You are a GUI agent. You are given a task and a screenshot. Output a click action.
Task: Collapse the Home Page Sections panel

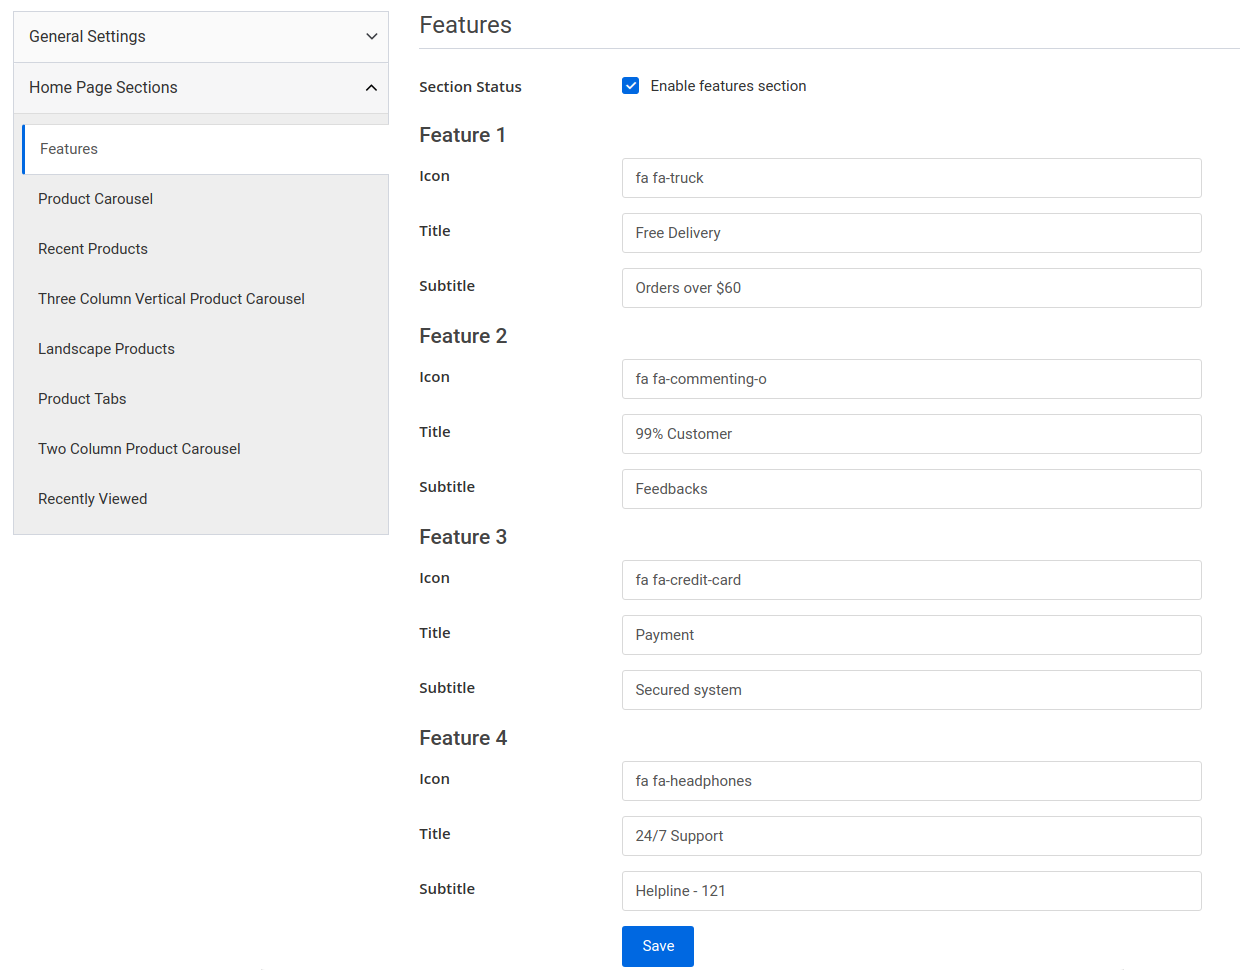(200, 88)
